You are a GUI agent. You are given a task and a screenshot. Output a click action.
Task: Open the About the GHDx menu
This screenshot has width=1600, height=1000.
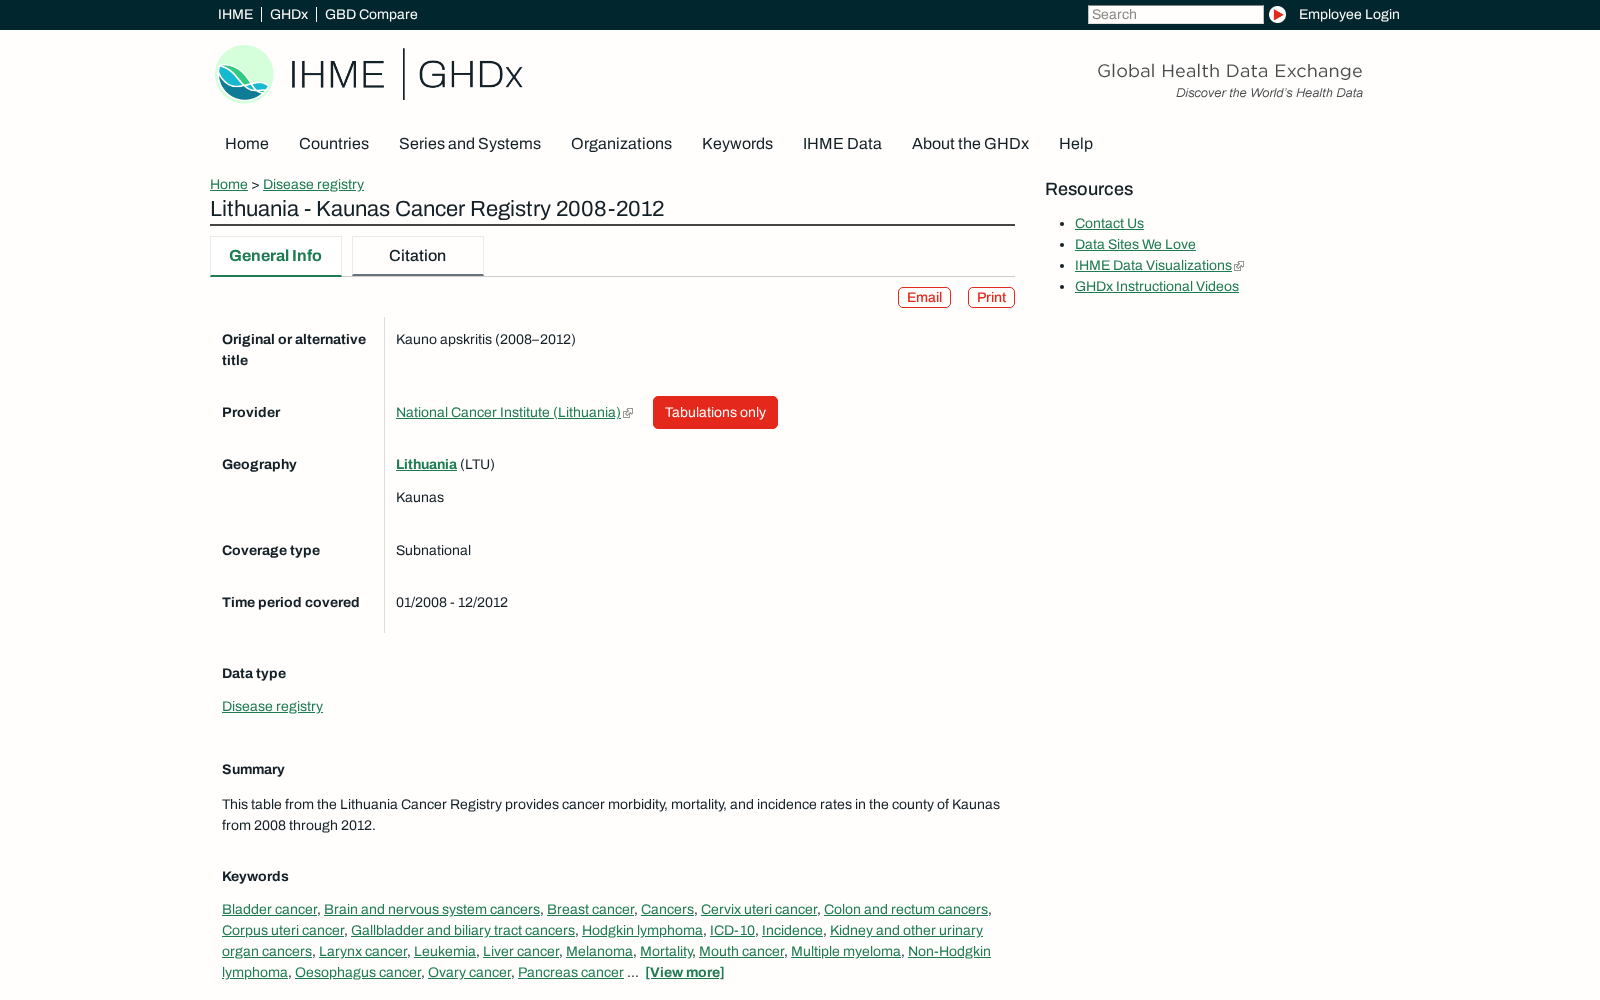pos(970,144)
